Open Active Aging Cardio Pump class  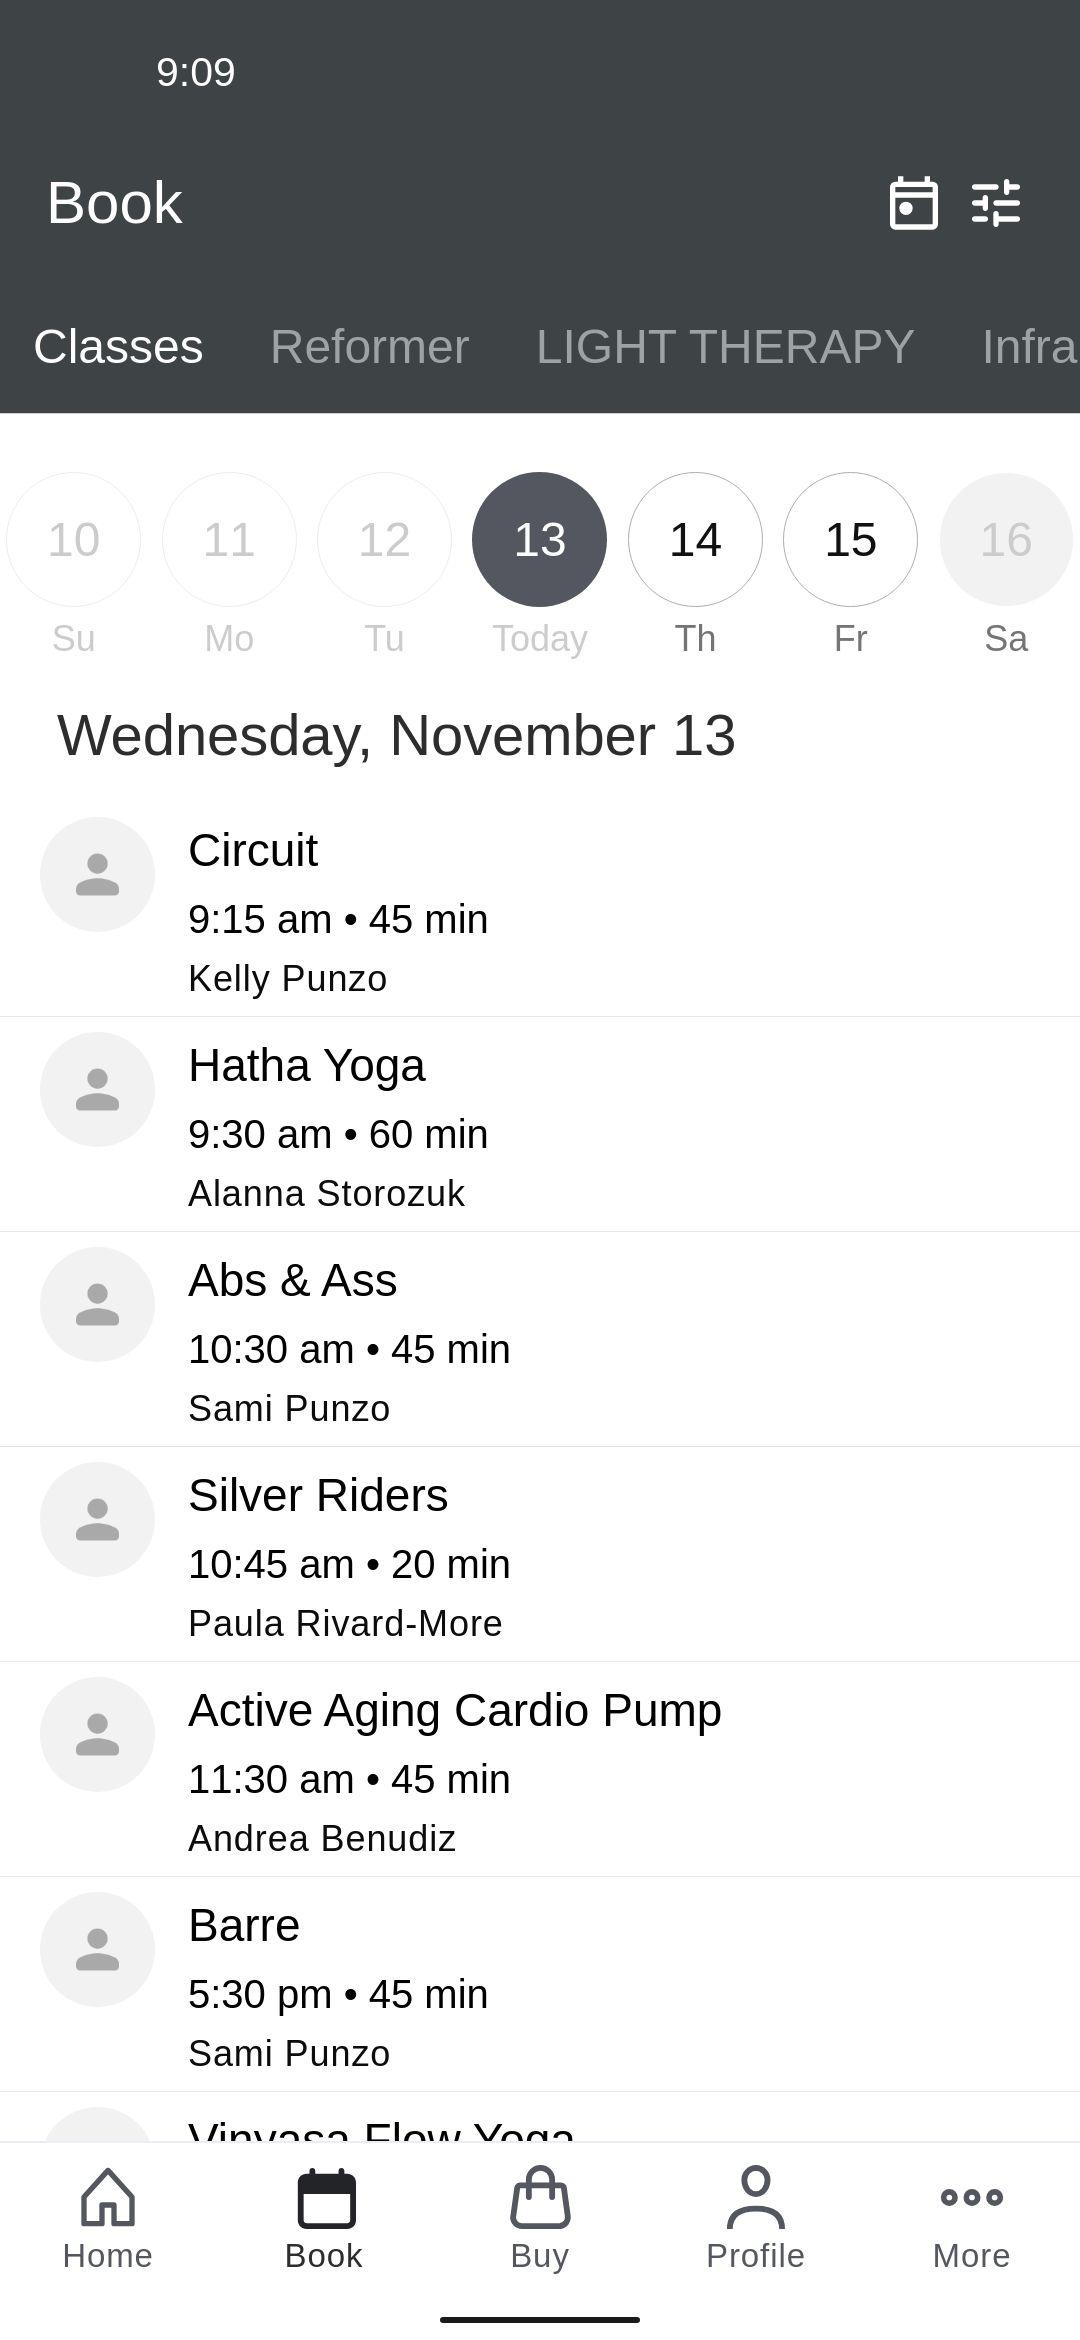(x=540, y=1770)
